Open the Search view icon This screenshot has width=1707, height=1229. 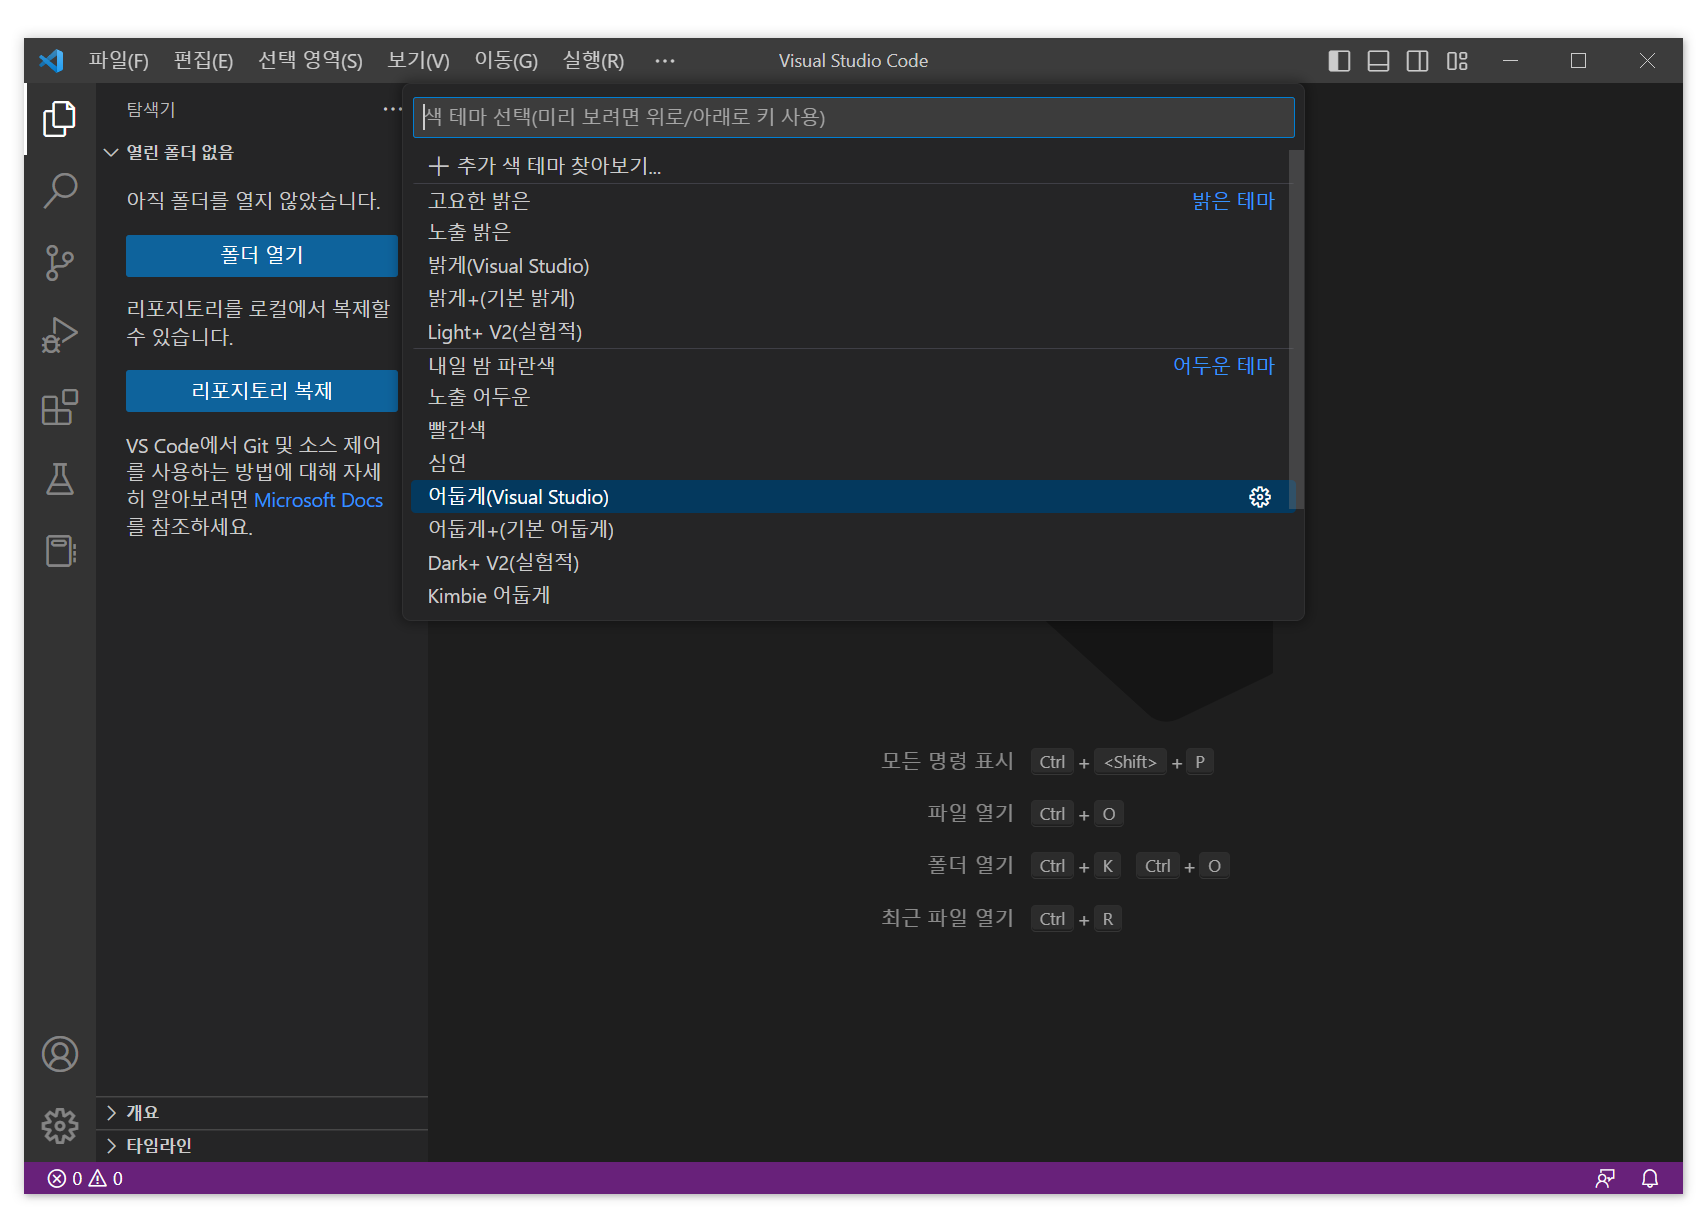pyautogui.click(x=60, y=190)
